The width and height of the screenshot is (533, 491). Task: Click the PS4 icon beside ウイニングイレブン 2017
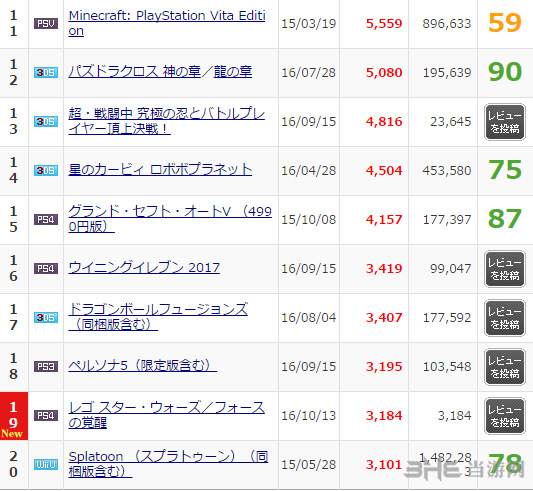(x=46, y=268)
